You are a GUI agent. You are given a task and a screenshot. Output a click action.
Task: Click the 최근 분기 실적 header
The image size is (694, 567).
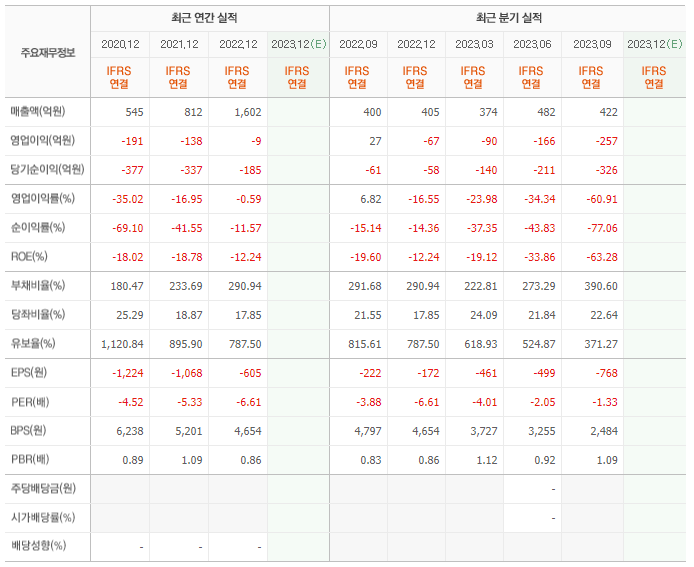click(x=509, y=18)
